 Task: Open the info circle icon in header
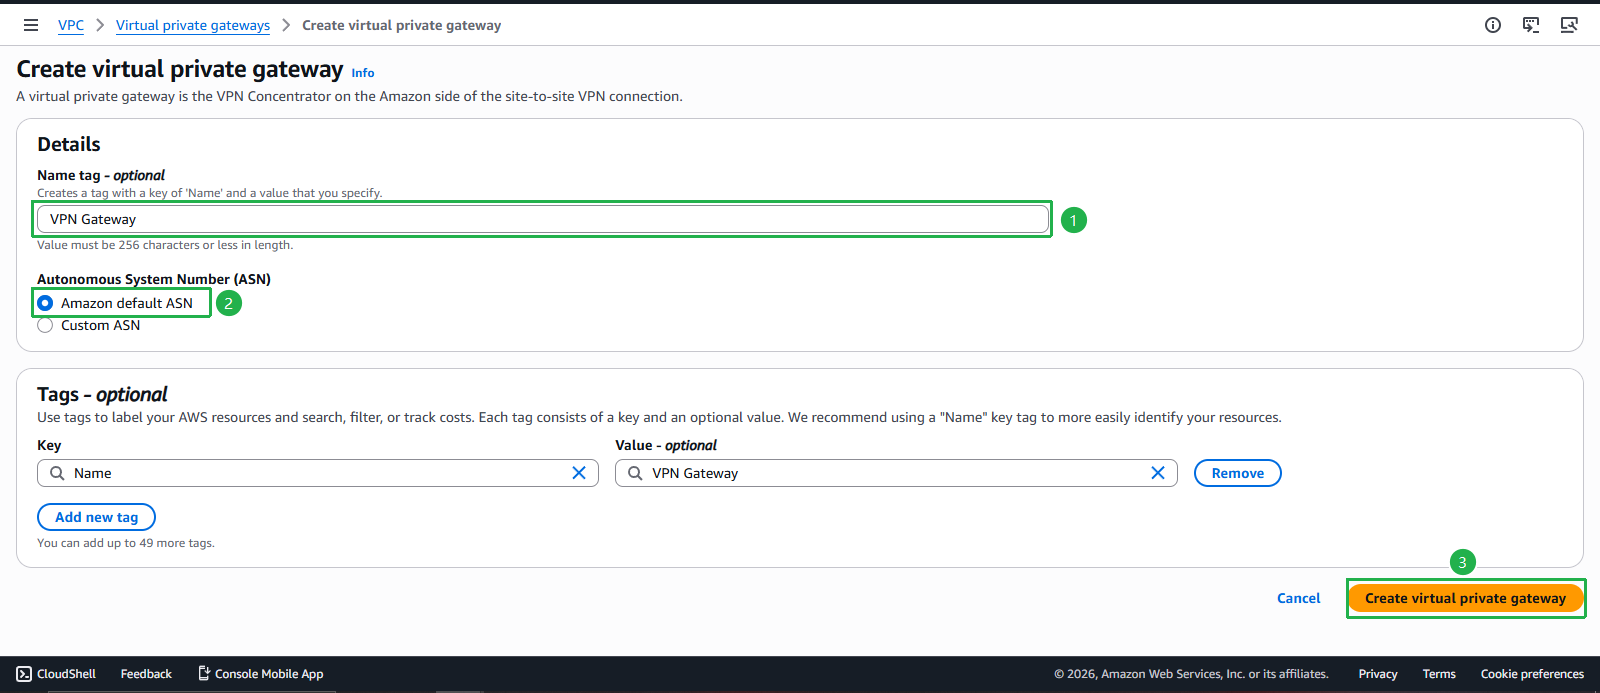[1493, 25]
